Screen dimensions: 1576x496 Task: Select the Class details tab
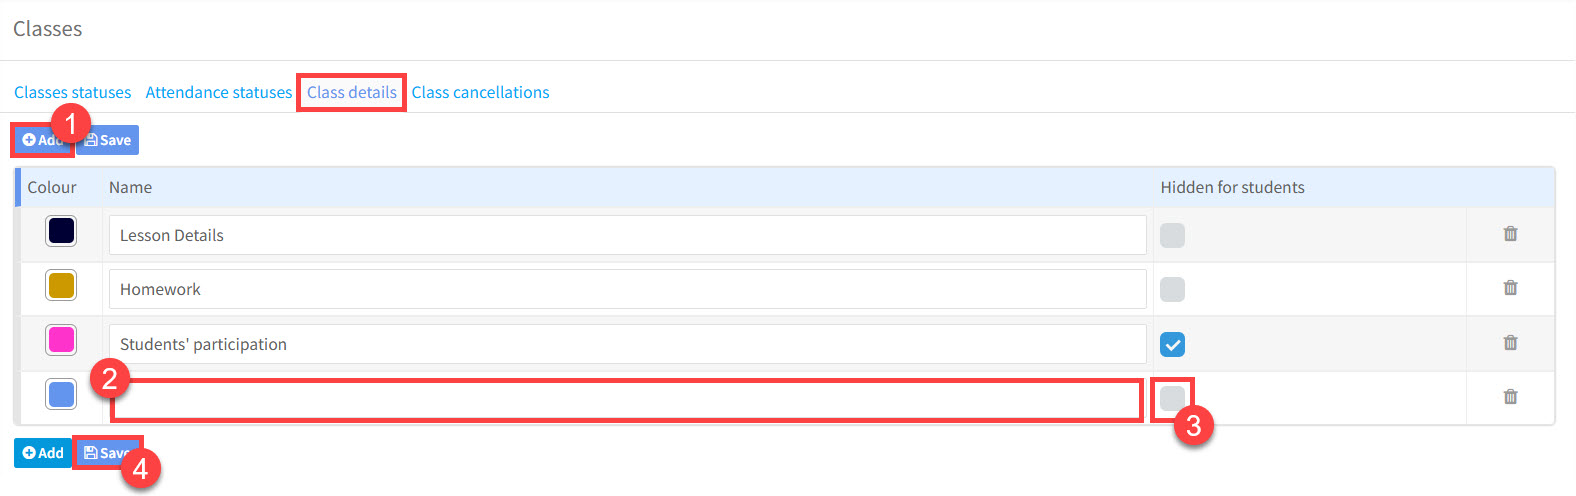pyautogui.click(x=352, y=92)
